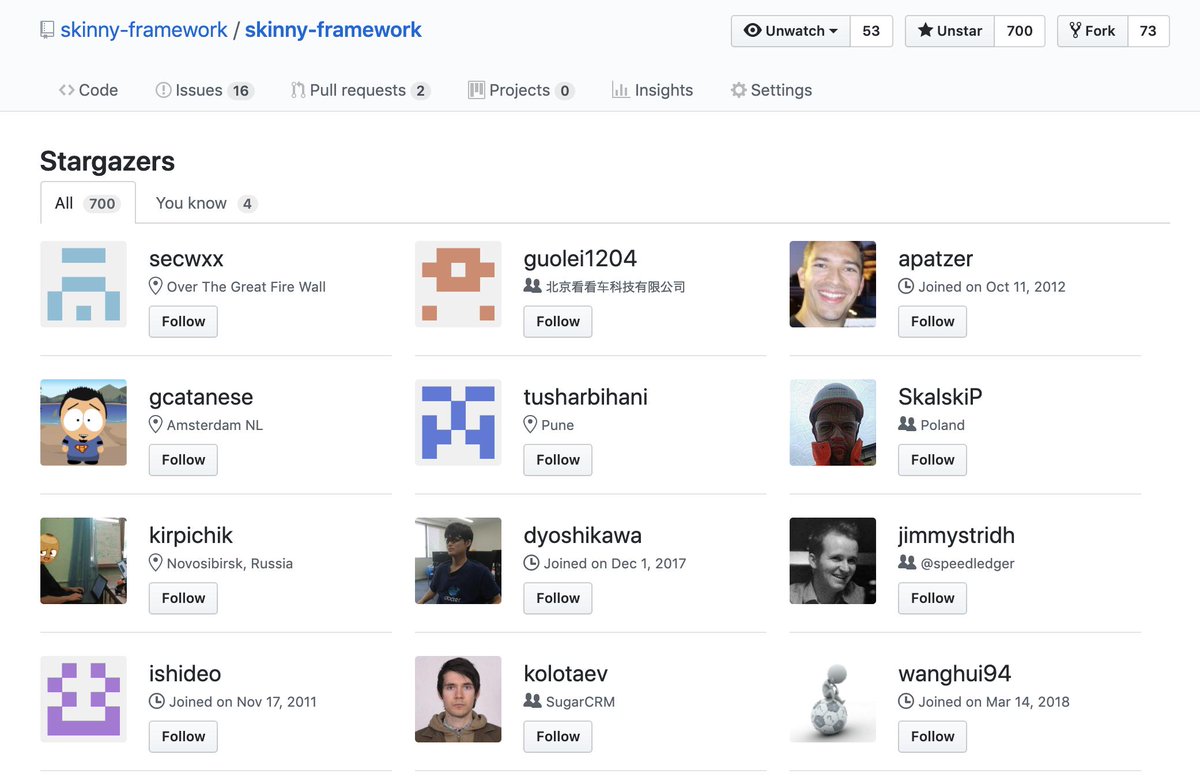The width and height of the screenshot is (1200, 777).
Task: Open SkalskiP's profile photo
Action: coord(833,422)
